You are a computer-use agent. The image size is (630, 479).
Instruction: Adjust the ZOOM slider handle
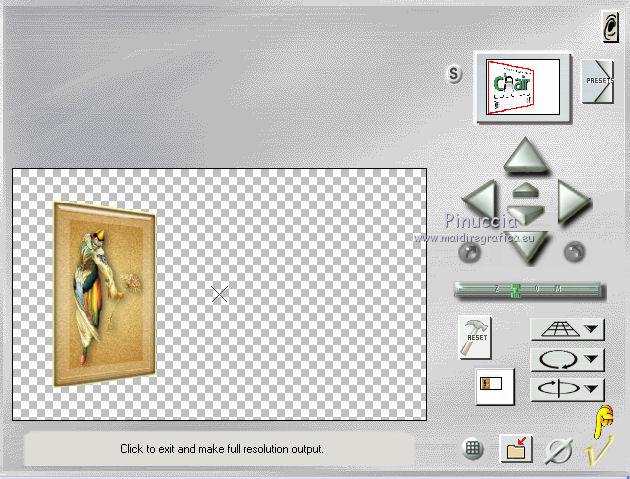(x=516, y=290)
